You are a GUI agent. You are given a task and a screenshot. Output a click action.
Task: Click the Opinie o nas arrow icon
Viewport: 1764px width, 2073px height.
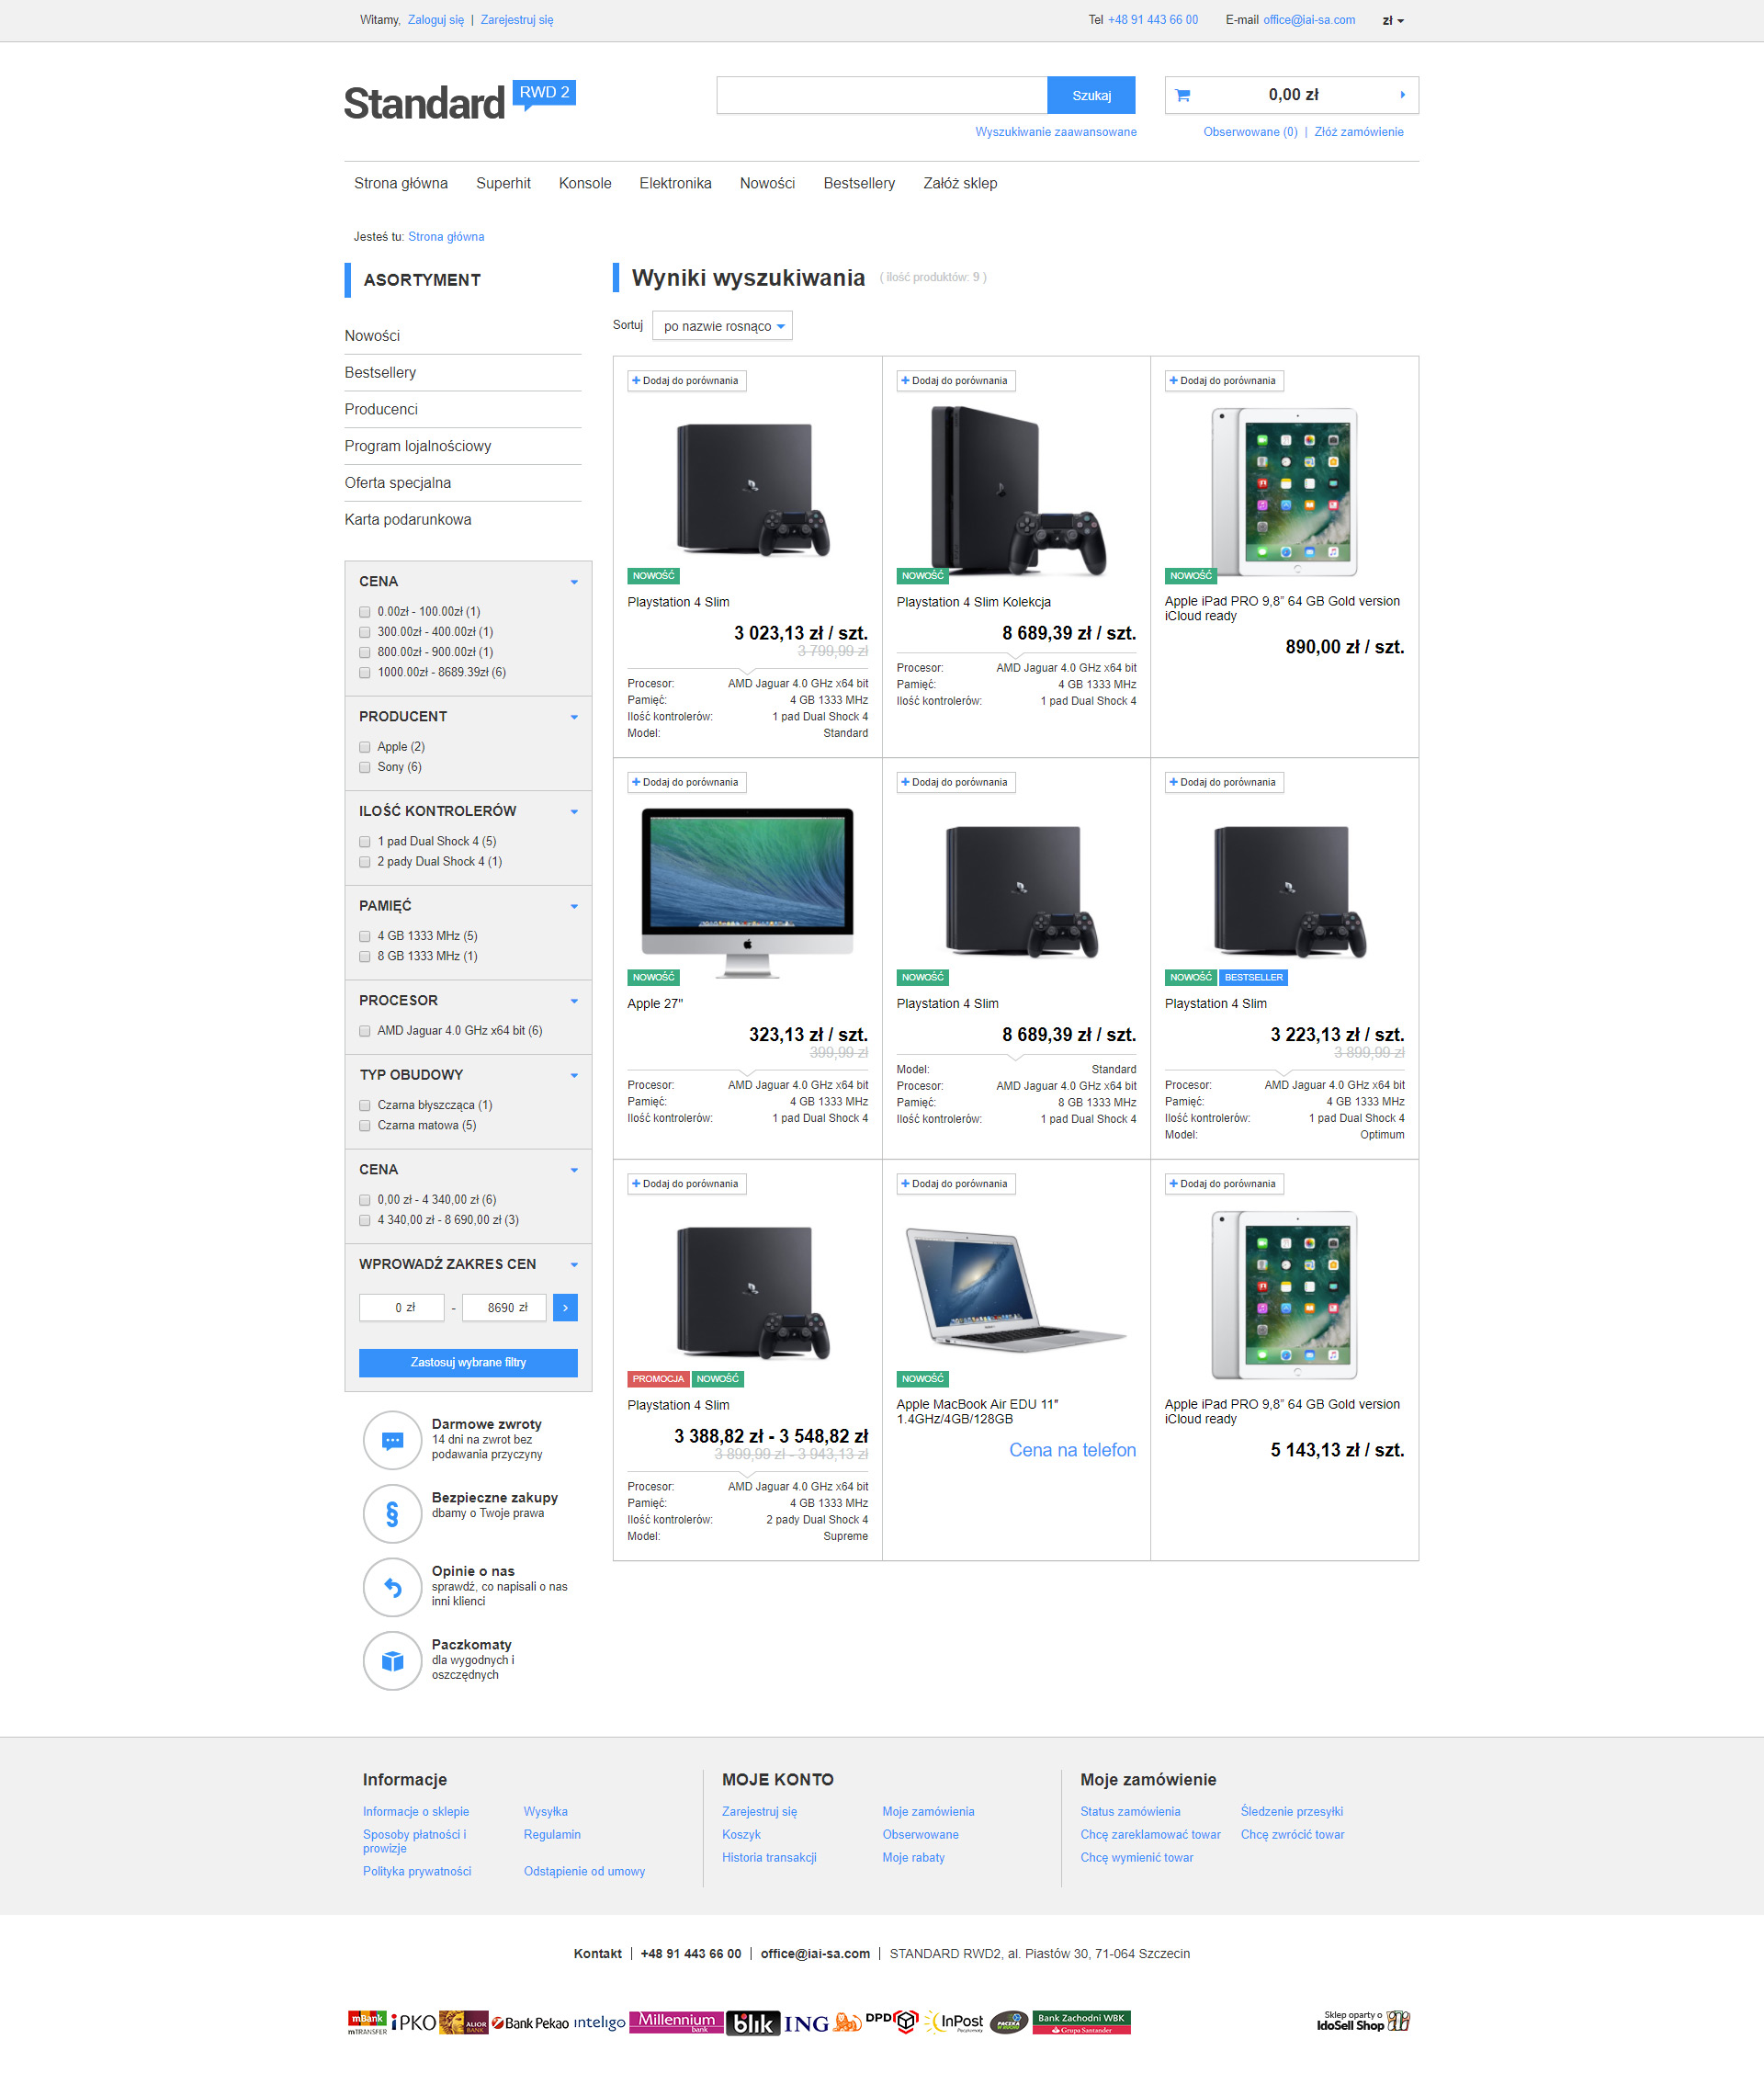[392, 1587]
